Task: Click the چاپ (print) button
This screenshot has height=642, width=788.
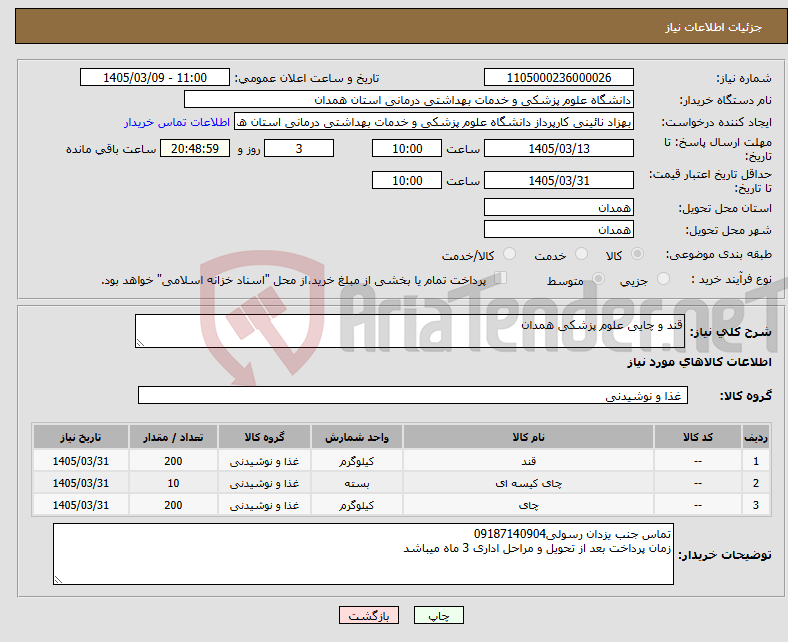Action: pyautogui.click(x=438, y=615)
